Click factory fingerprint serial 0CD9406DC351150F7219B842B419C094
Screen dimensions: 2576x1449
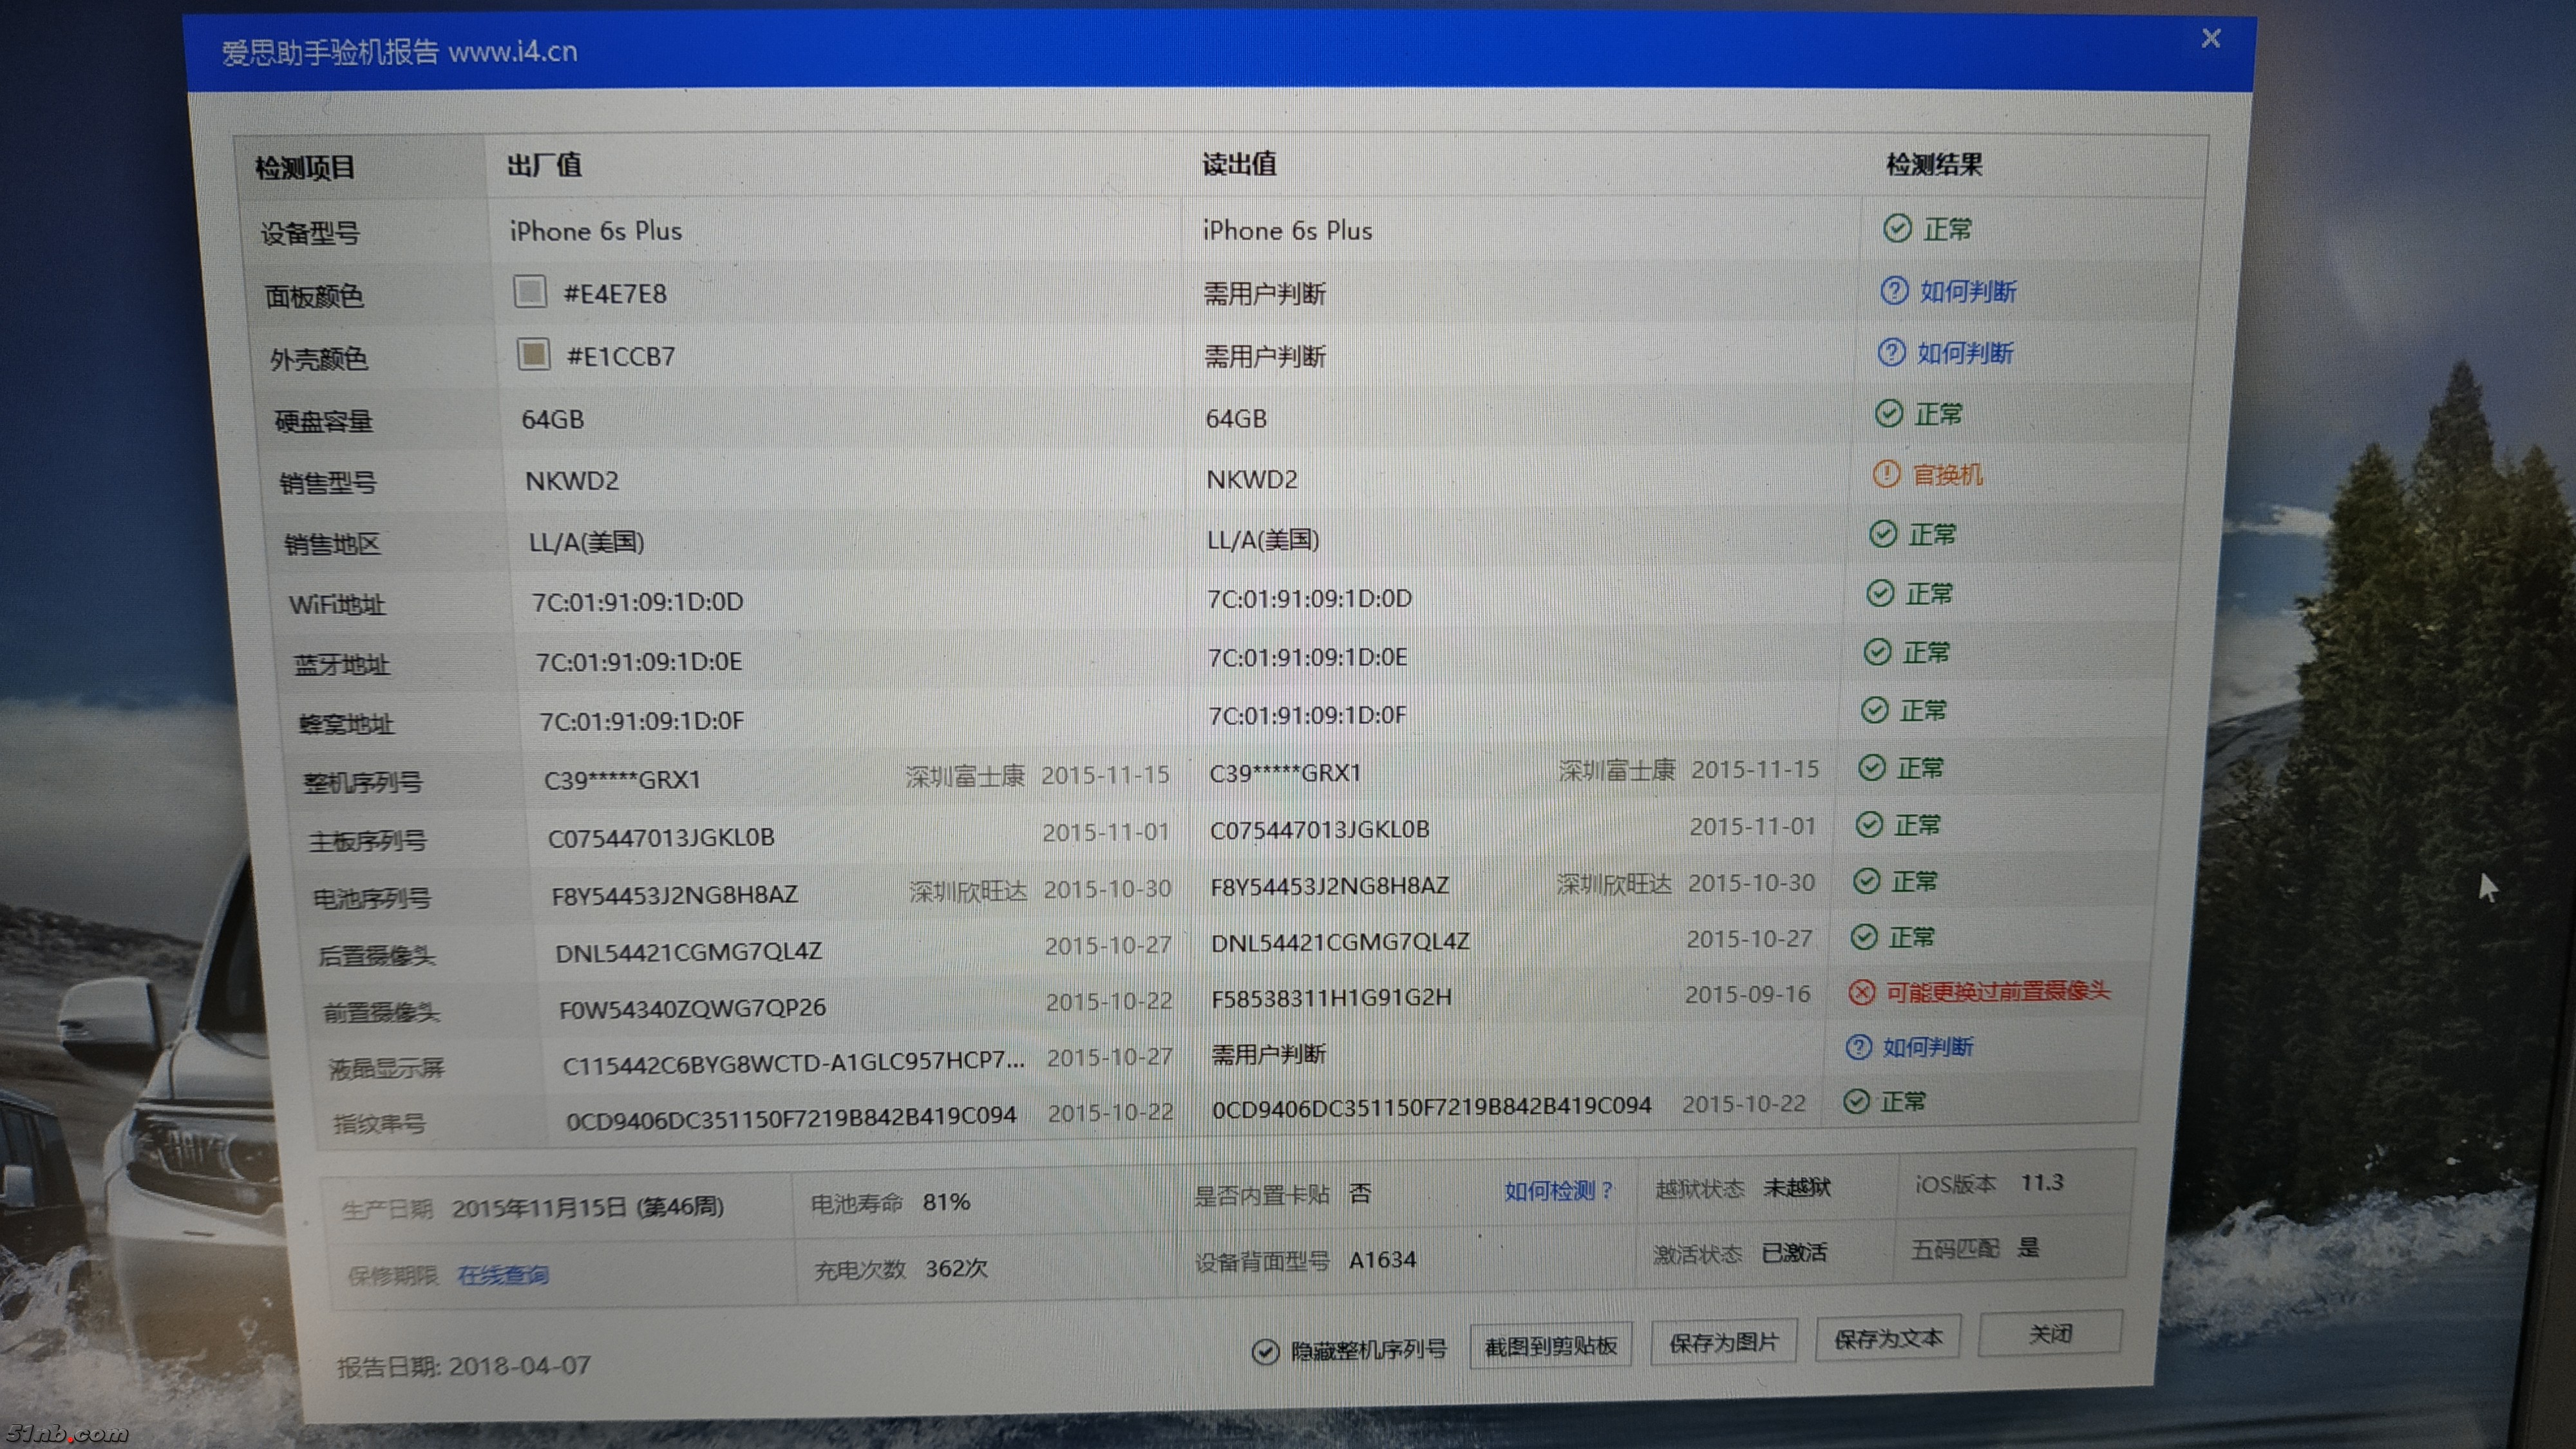[791, 1118]
